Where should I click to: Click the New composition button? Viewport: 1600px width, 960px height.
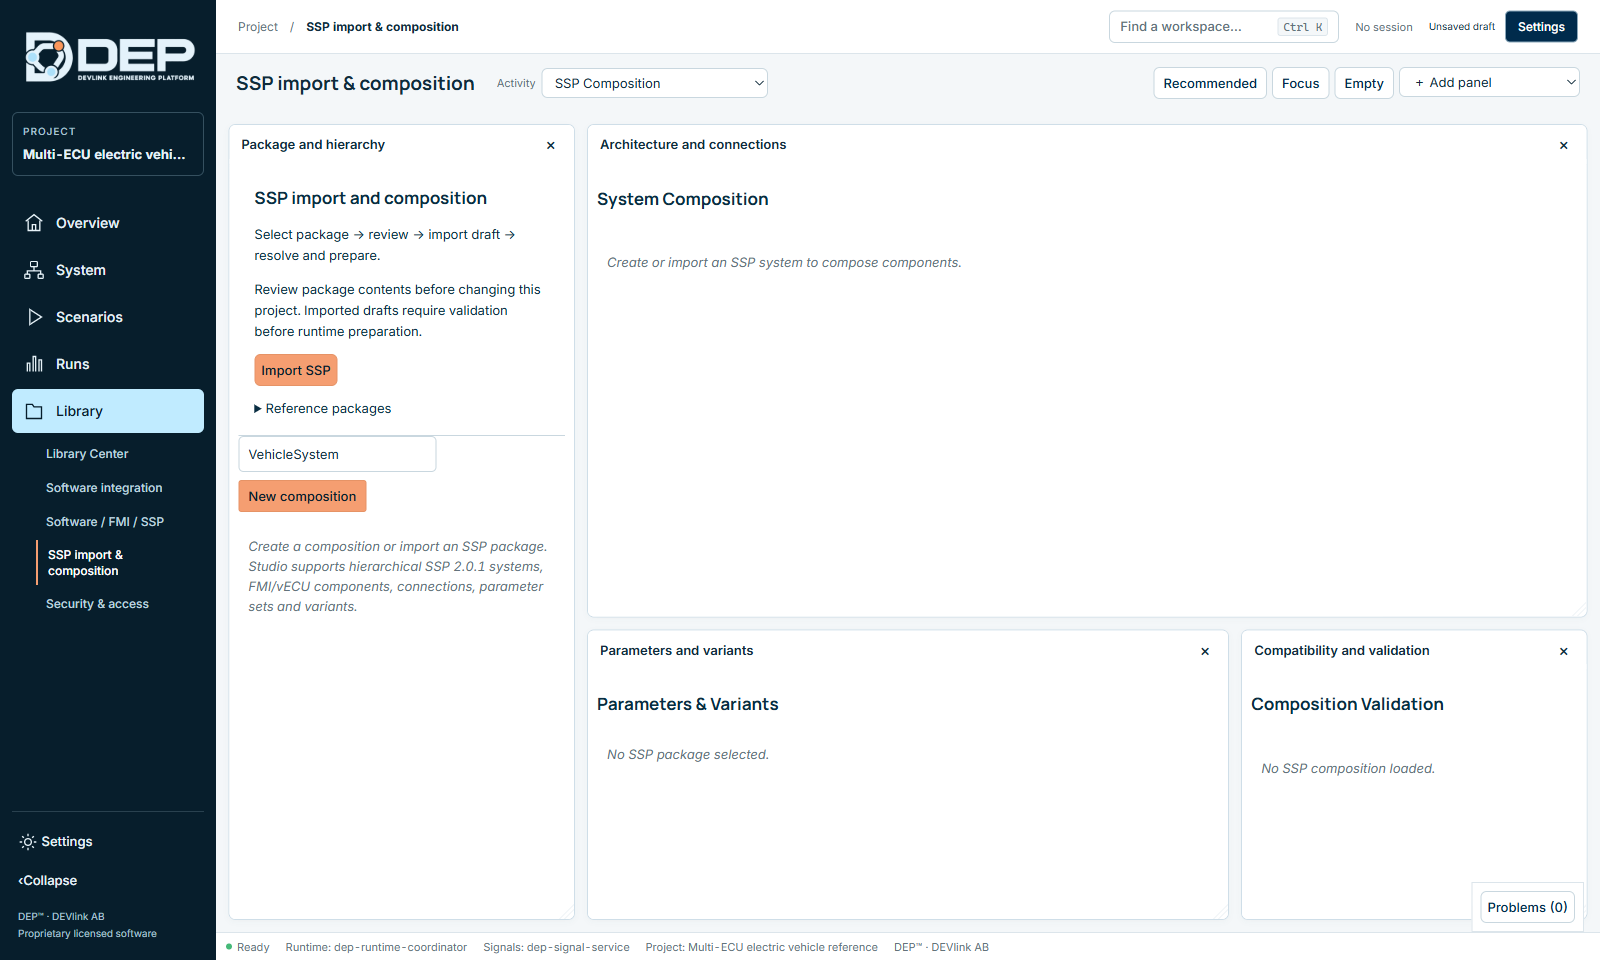[x=302, y=496]
